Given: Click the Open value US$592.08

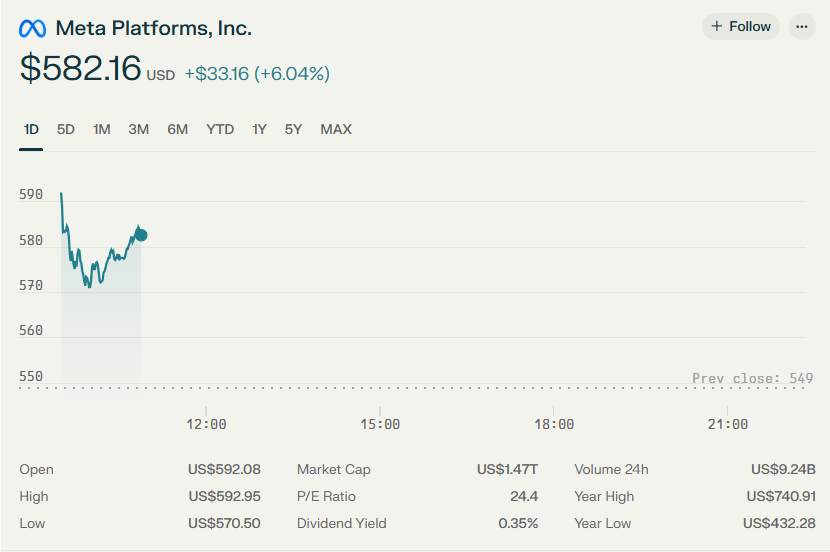Looking at the screenshot, I should pos(224,469).
